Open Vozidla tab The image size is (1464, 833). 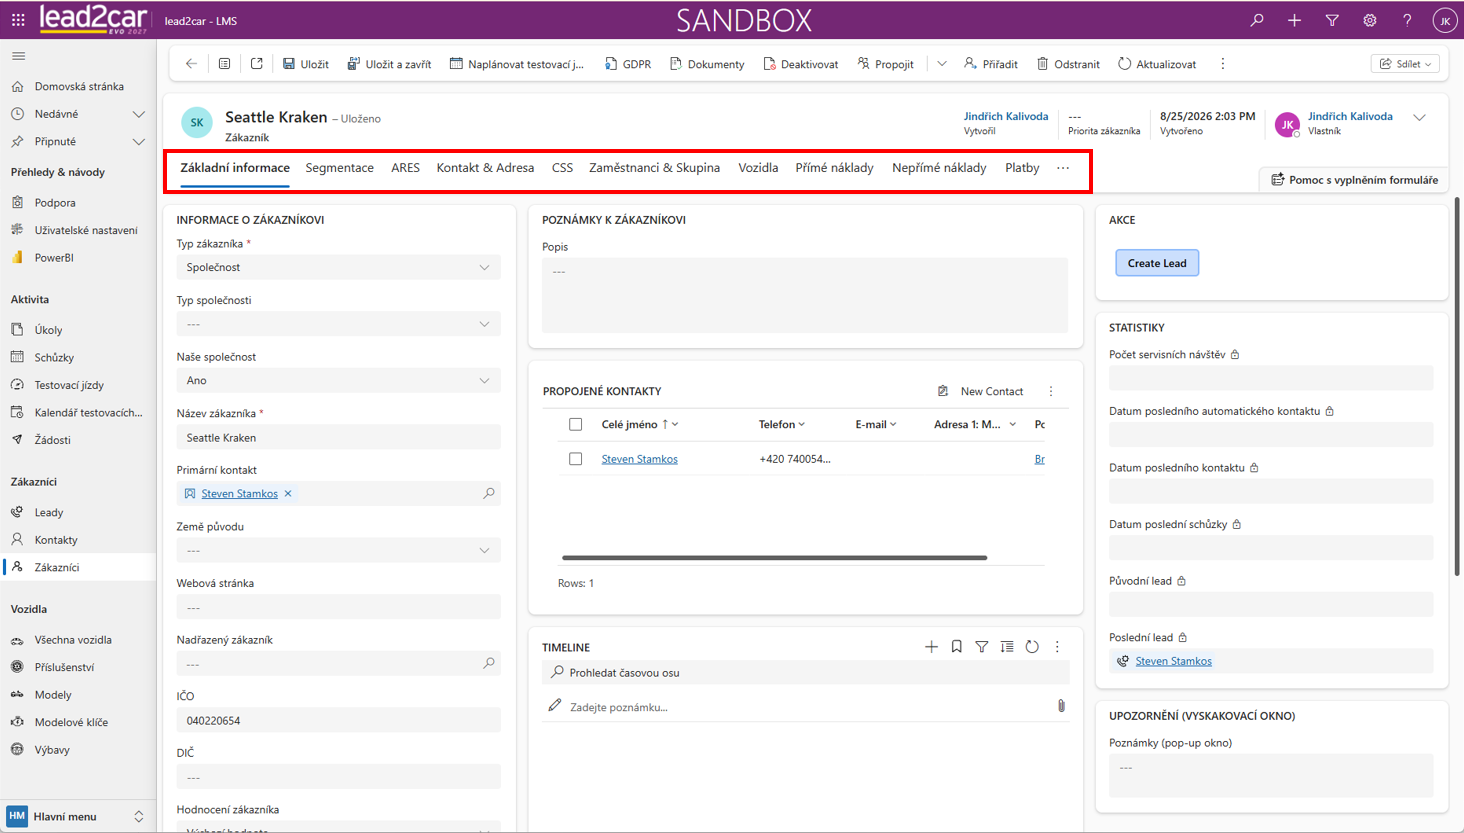coord(758,168)
